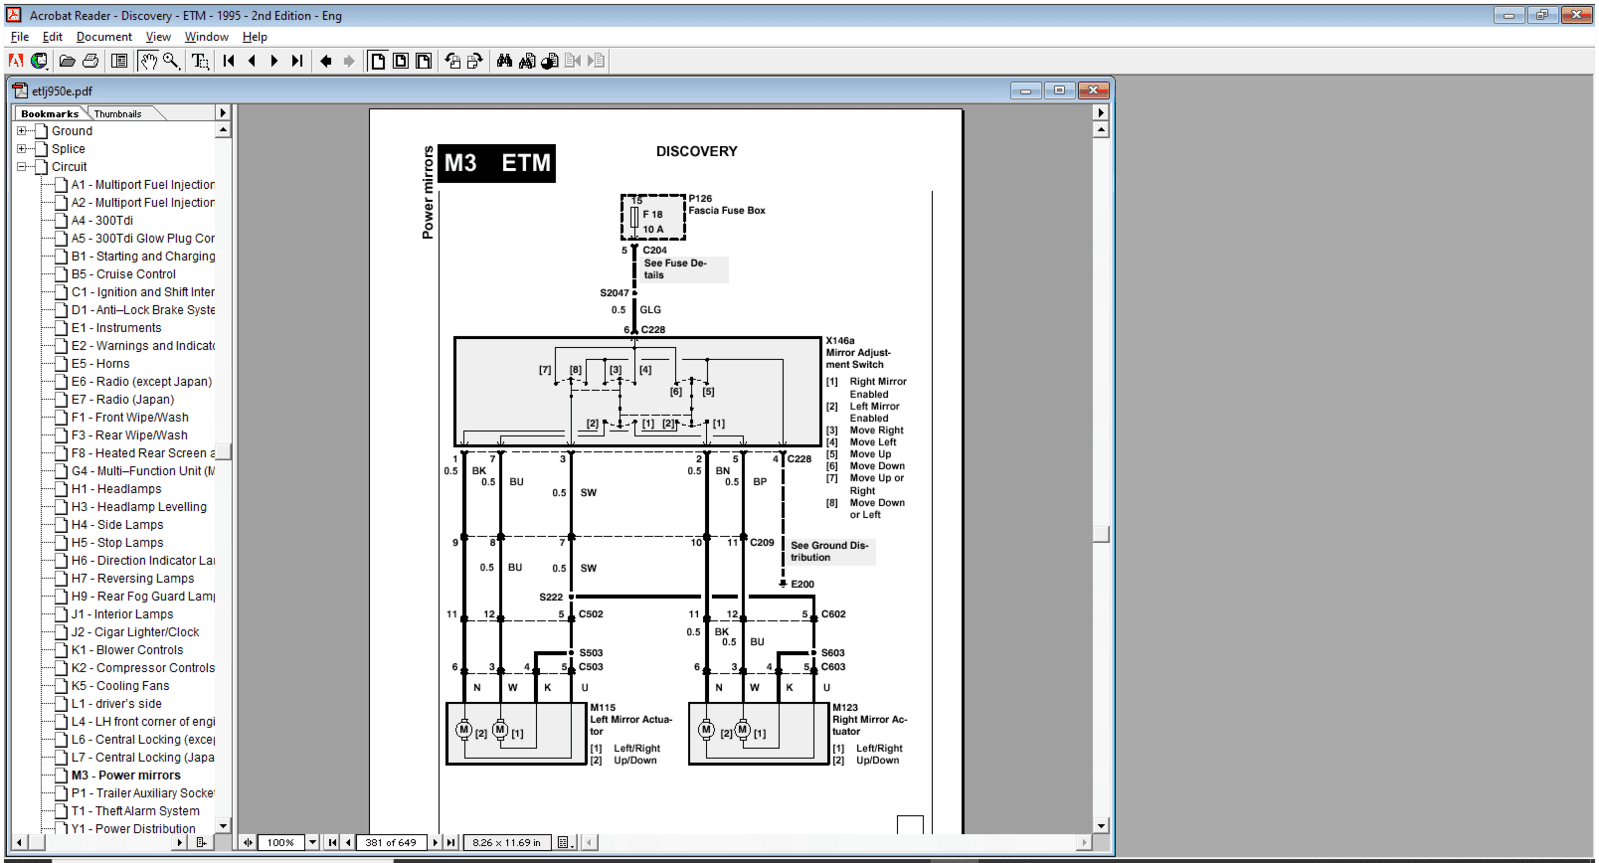Click the Print icon in toolbar
1599x863 pixels.
point(90,61)
